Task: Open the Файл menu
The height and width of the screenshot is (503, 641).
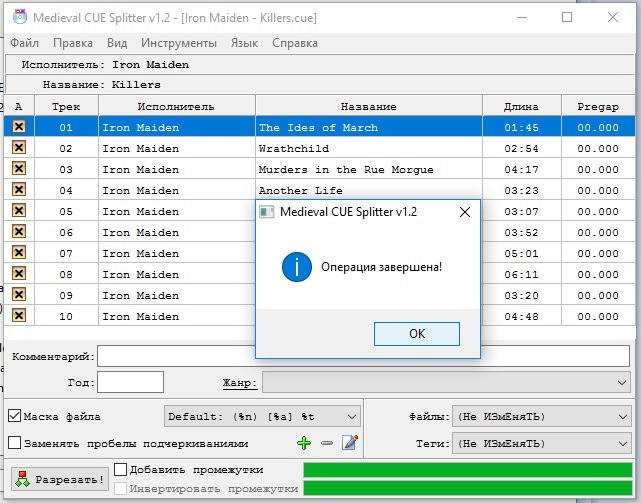Action: click(25, 43)
